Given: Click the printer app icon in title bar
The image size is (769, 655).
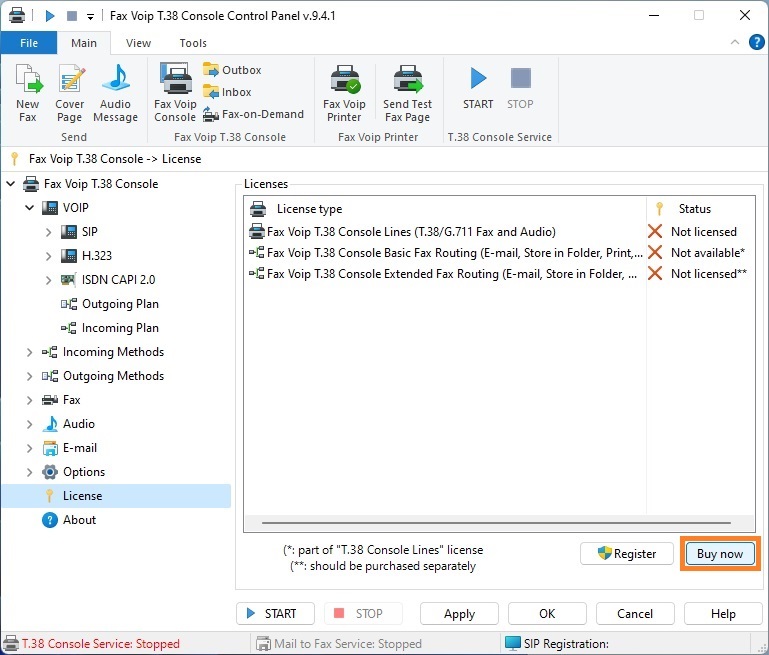Looking at the screenshot, I should (17, 16).
